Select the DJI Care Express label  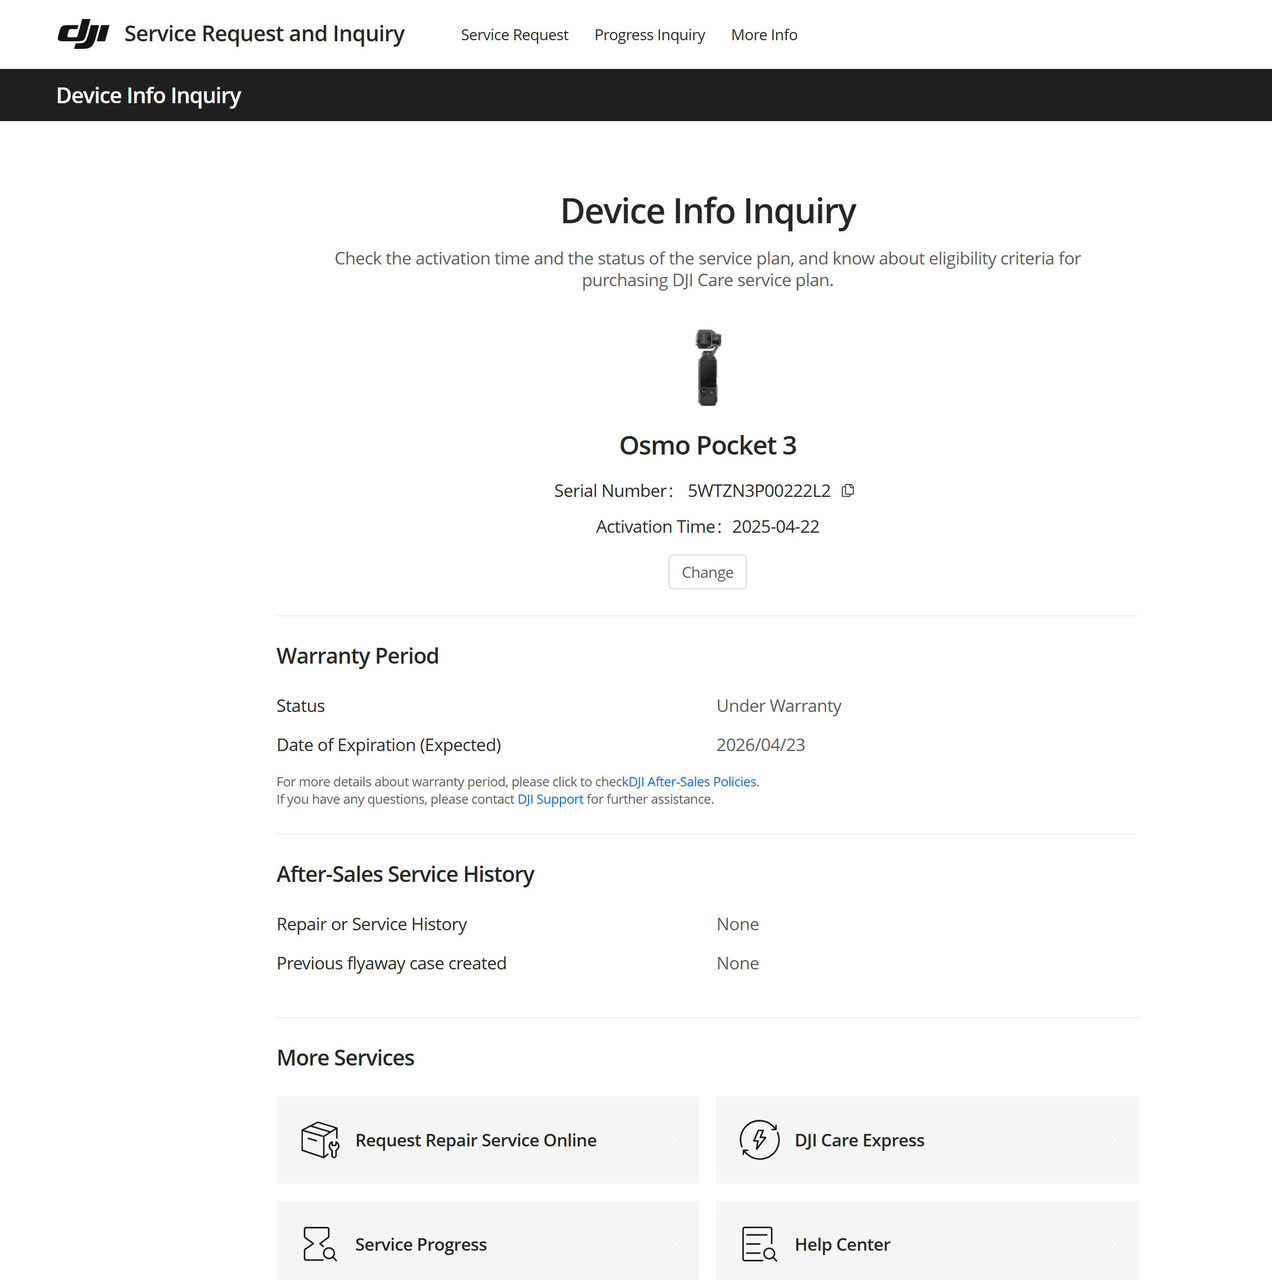[x=859, y=1140]
